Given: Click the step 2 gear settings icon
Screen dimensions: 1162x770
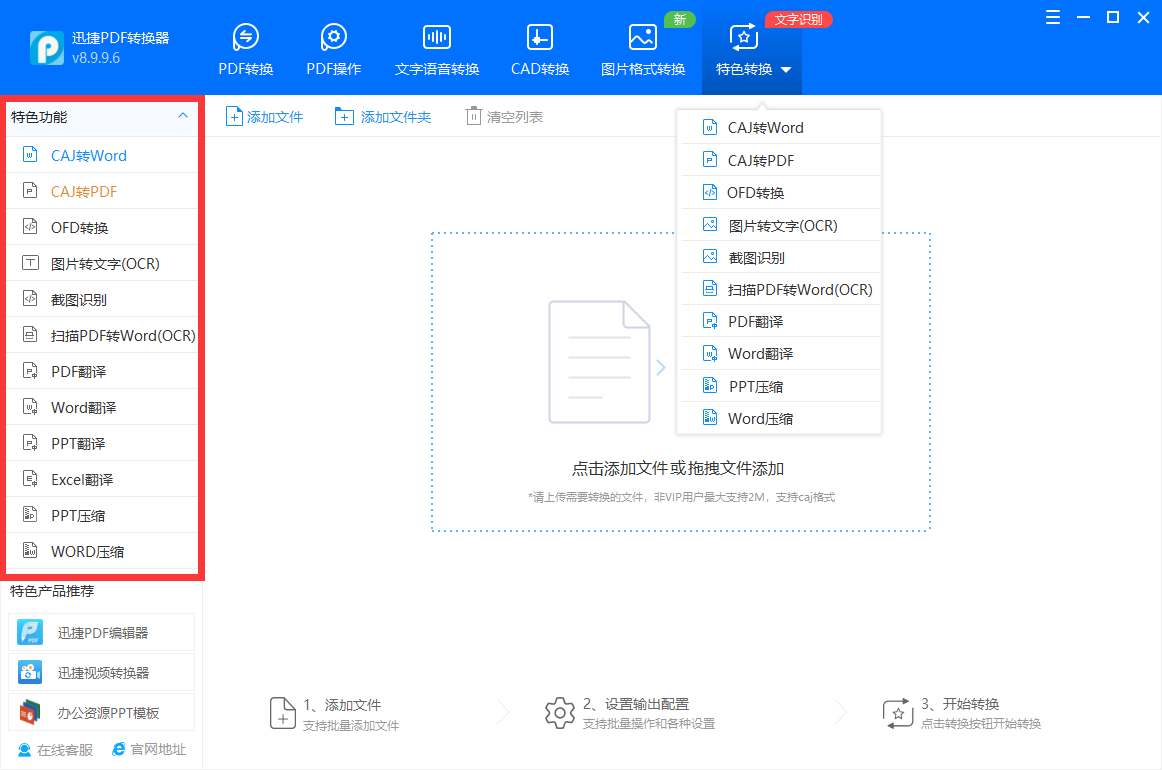Looking at the screenshot, I should click(x=560, y=713).
